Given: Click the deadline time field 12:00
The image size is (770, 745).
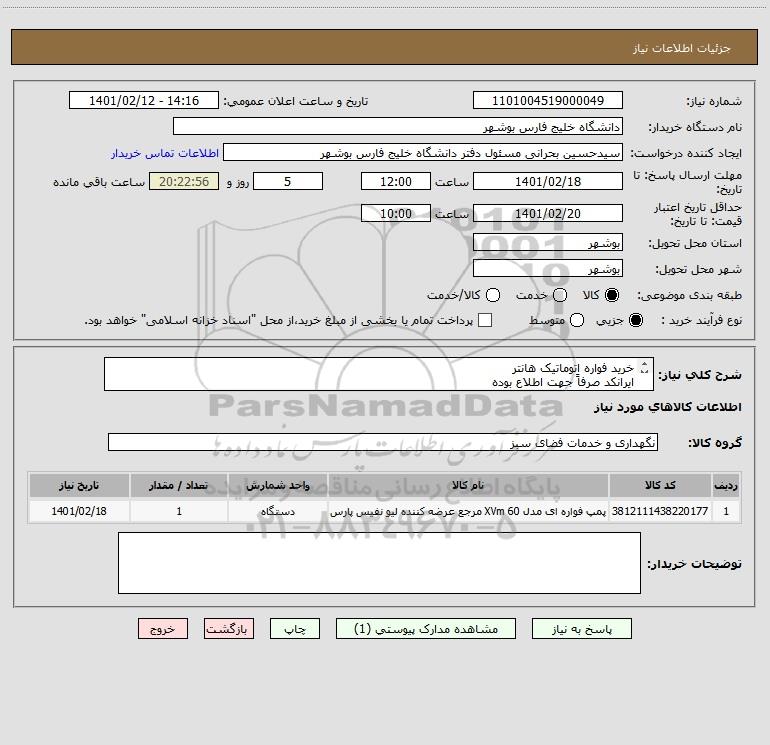Looking at the screenshot, I should 396,182.
